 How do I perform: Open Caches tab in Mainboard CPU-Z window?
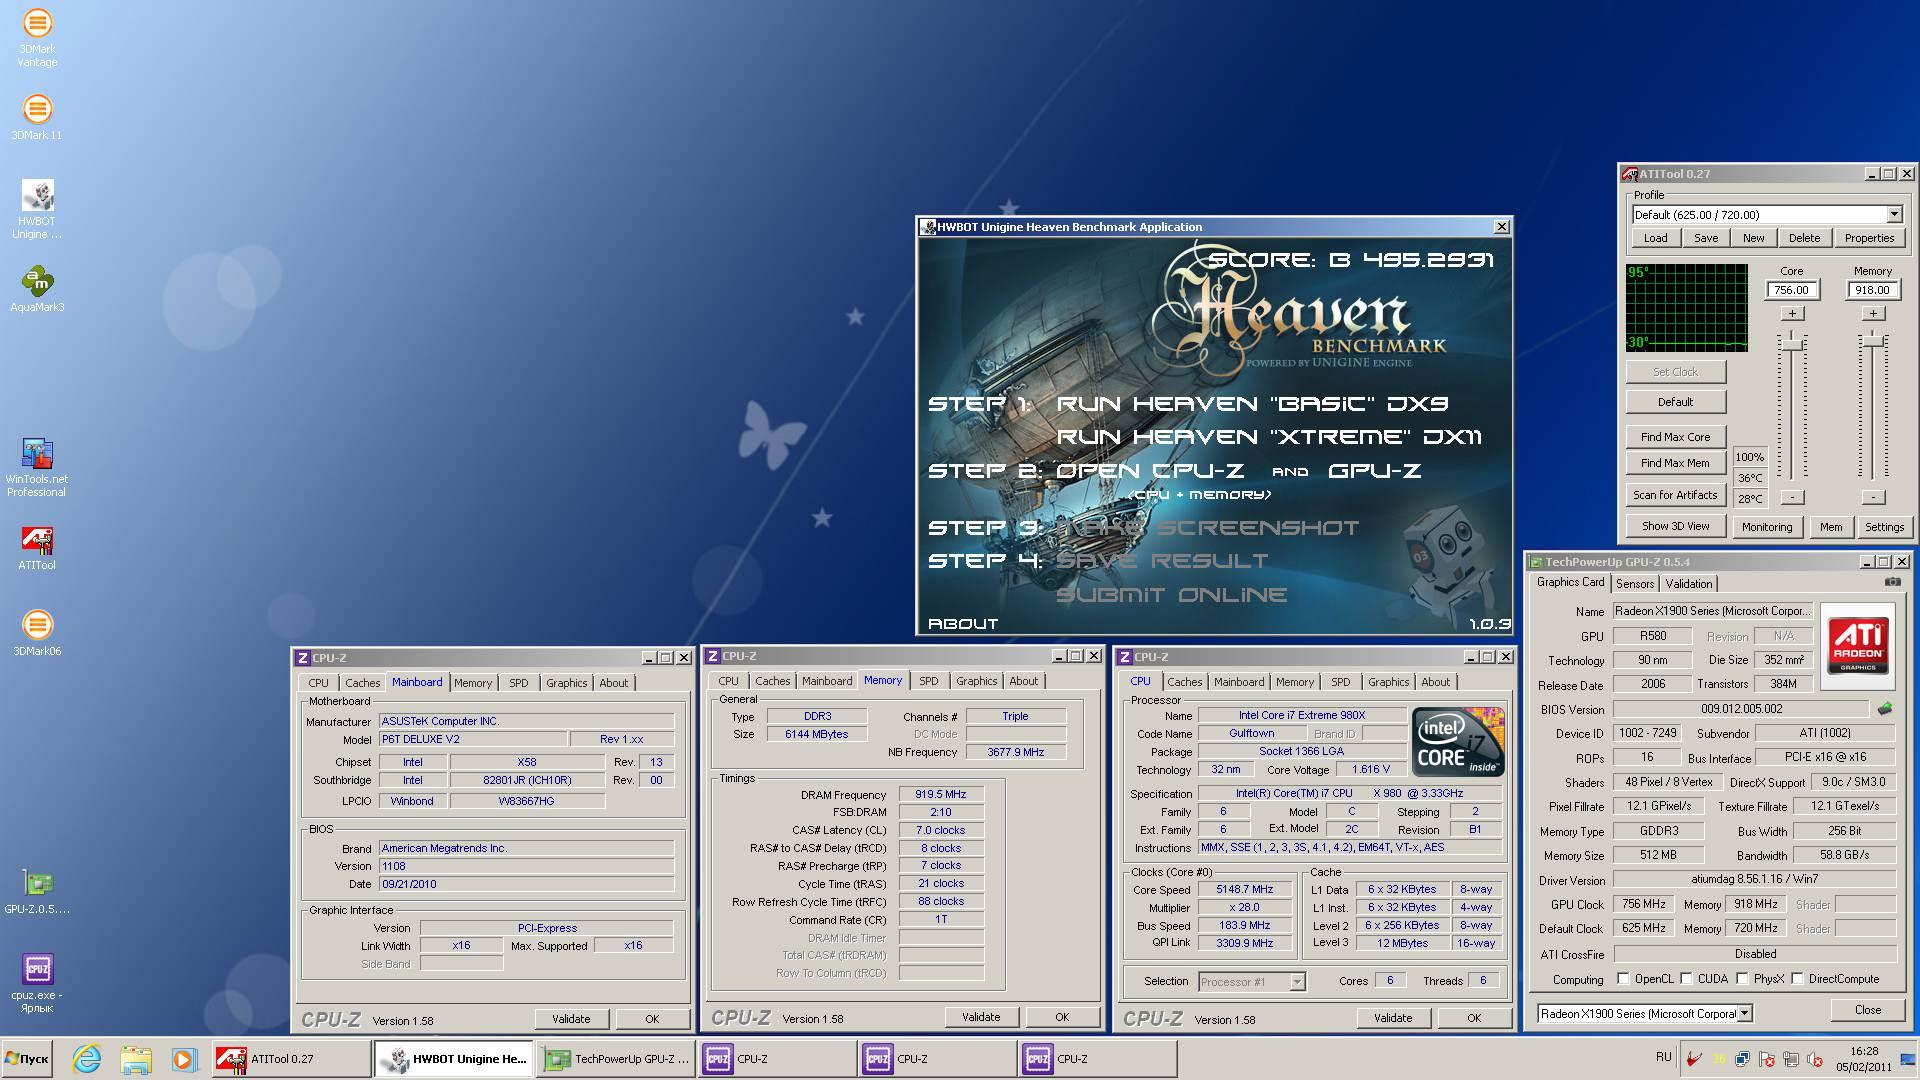click(x=362, y=683)
